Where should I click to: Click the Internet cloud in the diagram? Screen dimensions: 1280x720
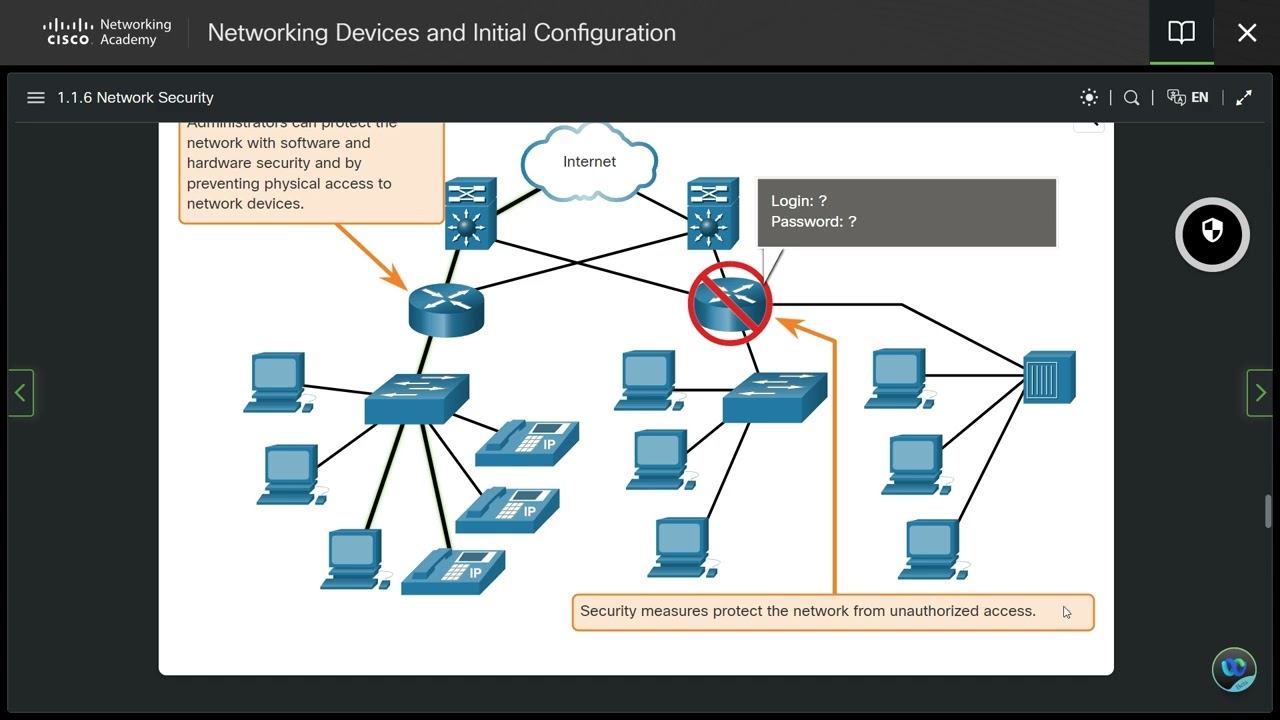coord(589,161)
